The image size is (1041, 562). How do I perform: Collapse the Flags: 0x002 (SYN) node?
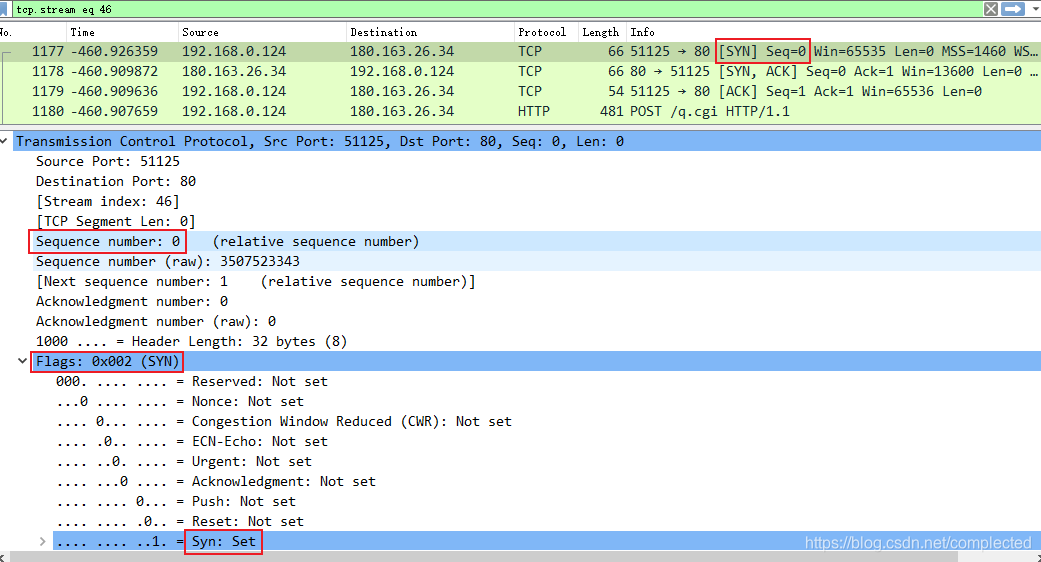pyautogui.click(x=23, y=361)
